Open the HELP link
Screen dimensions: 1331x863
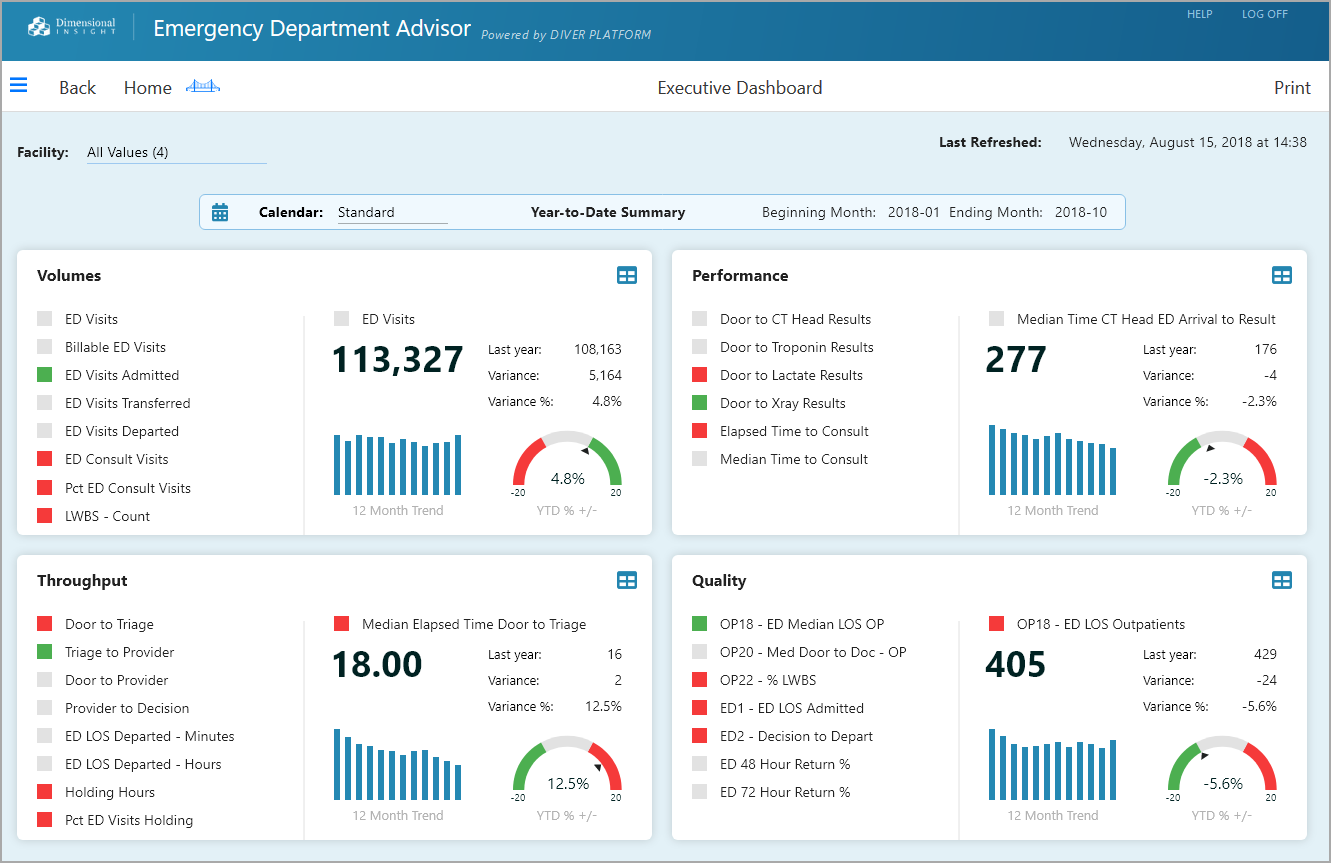pyautogui.click(x=1200, y=14)
